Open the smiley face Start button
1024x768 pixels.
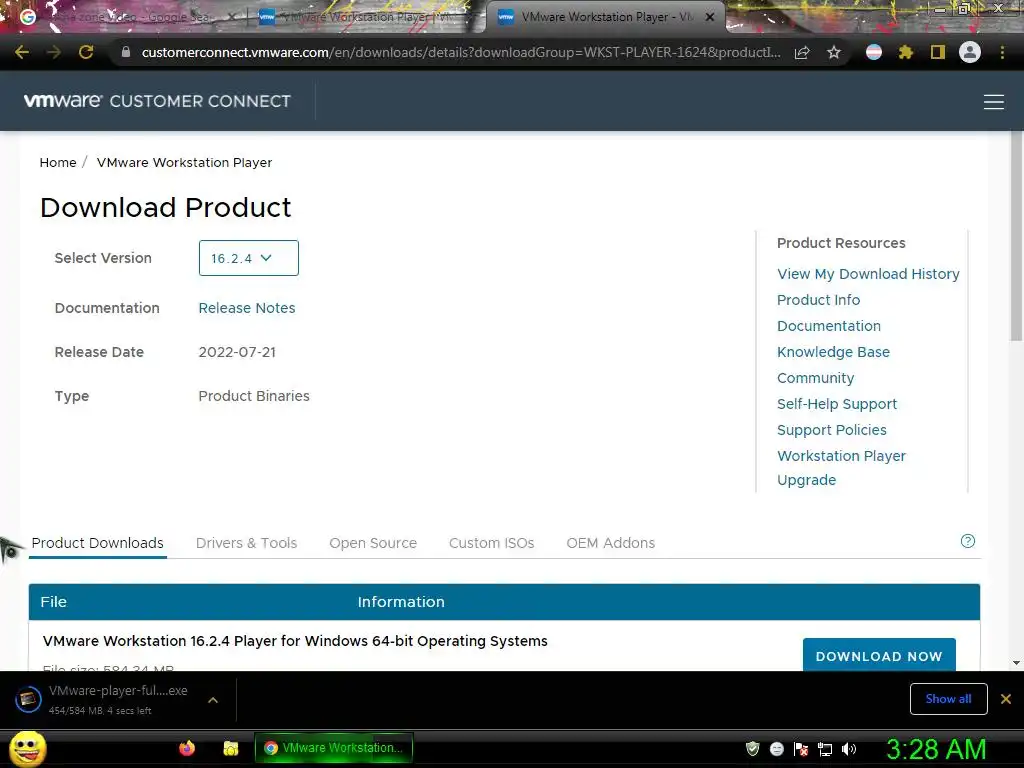(x=27, y=748)
